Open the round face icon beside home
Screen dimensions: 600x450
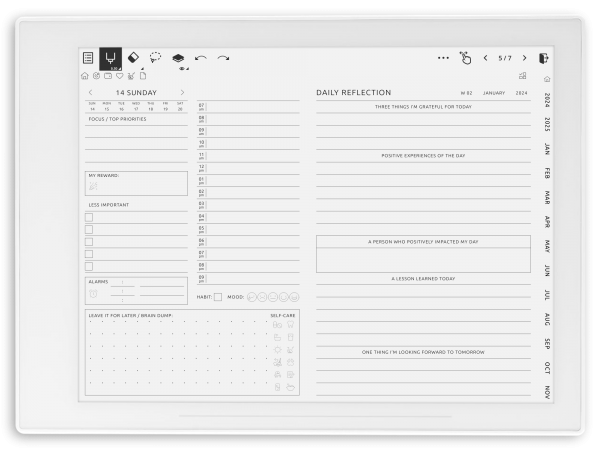96,76
